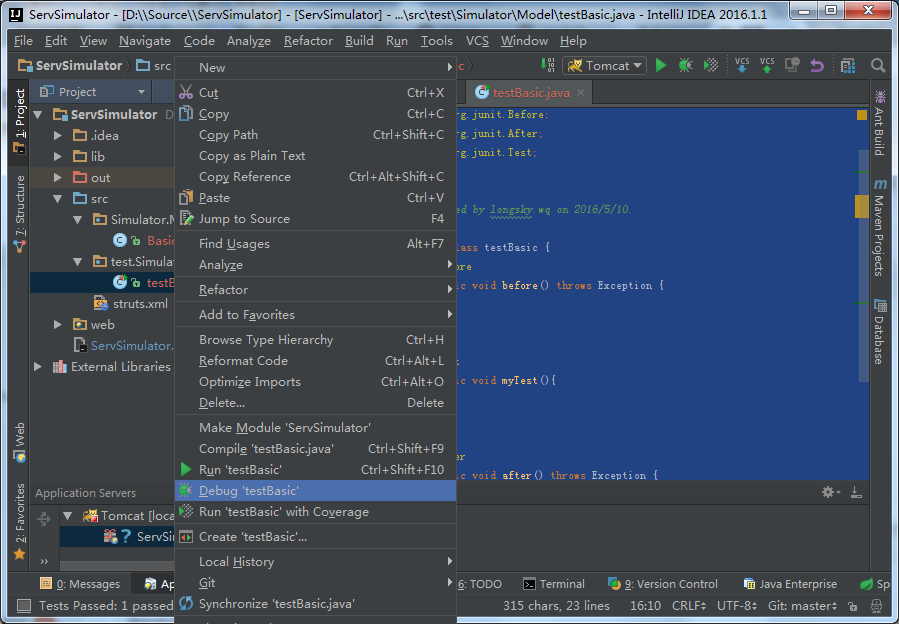Screen dimensions: 899x624
Task: Collapse the ServSimulator root tree node
Action: point(38,114)
